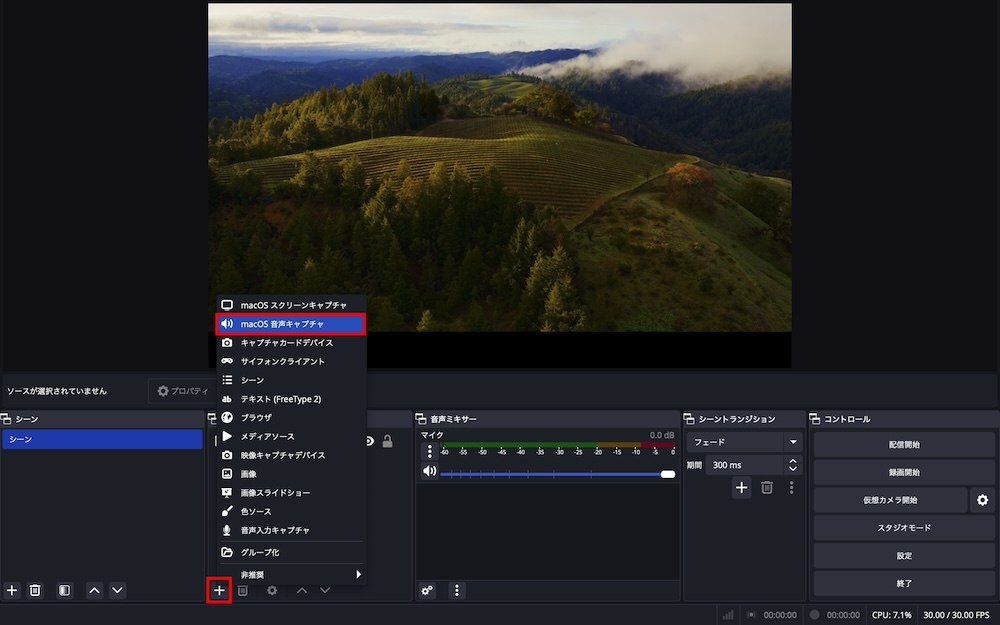
Task: Select キャプチャカードデバイス source option
Action: [x=291, y=342]
